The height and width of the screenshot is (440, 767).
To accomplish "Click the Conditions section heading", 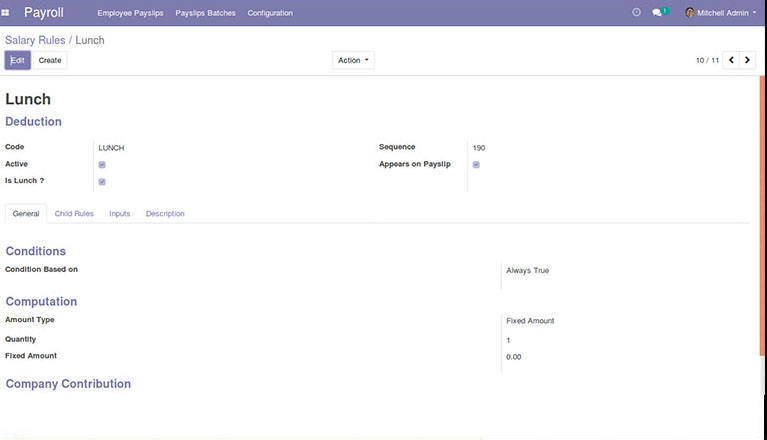I will coord(36,251).
